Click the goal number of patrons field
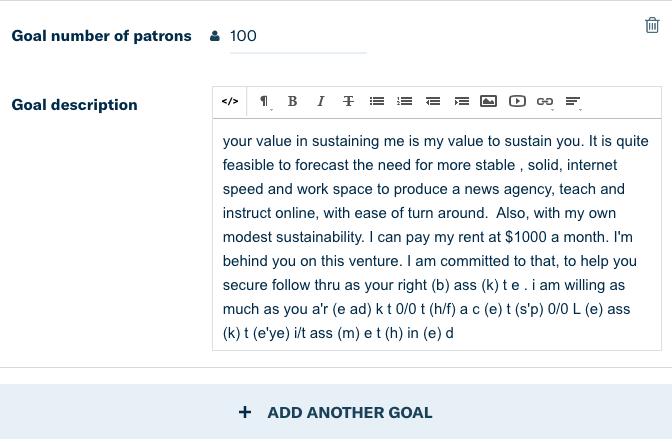The width and height of the screenshot is (672, 443). coord(298,36)
